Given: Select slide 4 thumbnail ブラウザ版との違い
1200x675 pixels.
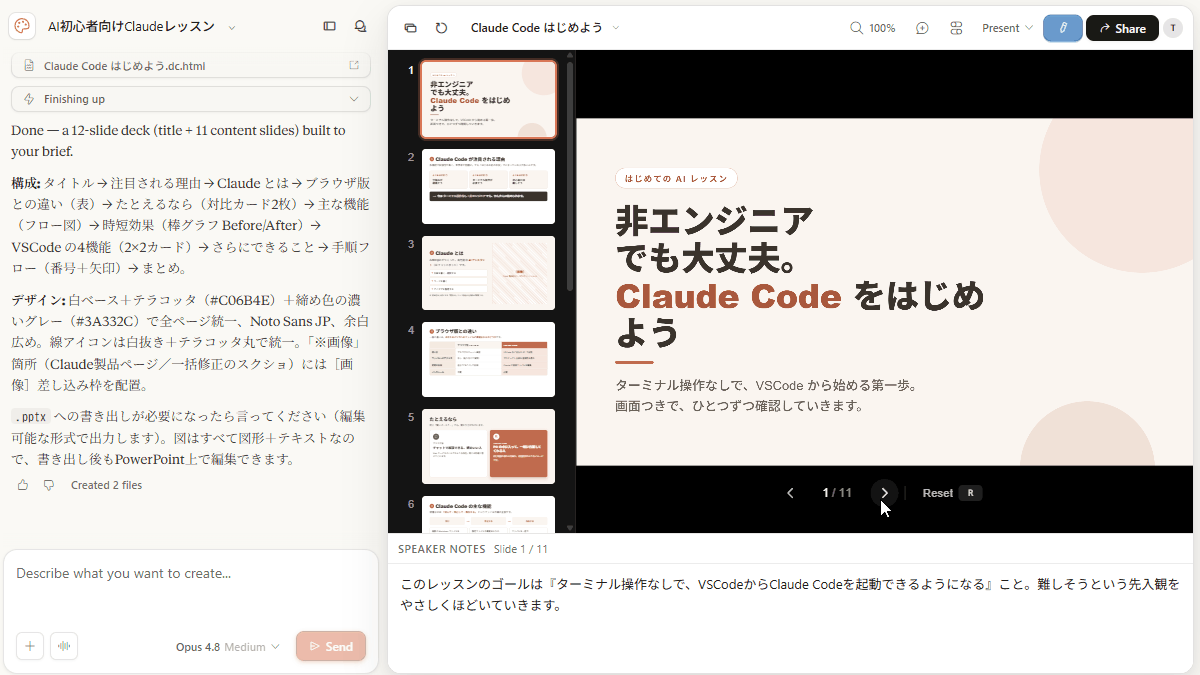Looking at the screenshot, I should click(x=488, y=360).
